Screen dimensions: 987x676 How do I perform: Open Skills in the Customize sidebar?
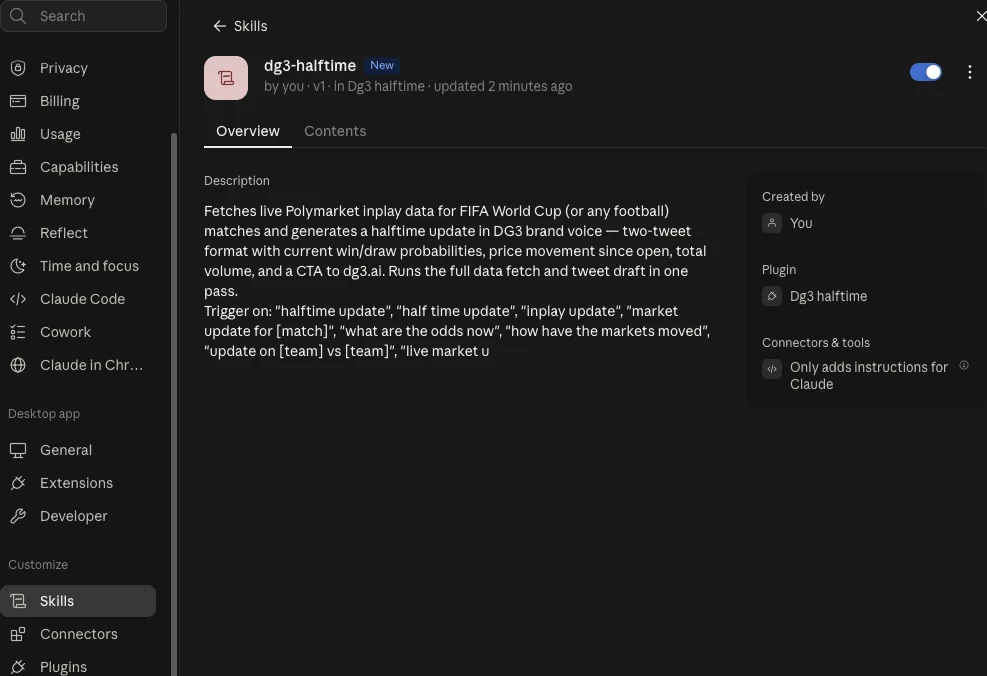78,601
